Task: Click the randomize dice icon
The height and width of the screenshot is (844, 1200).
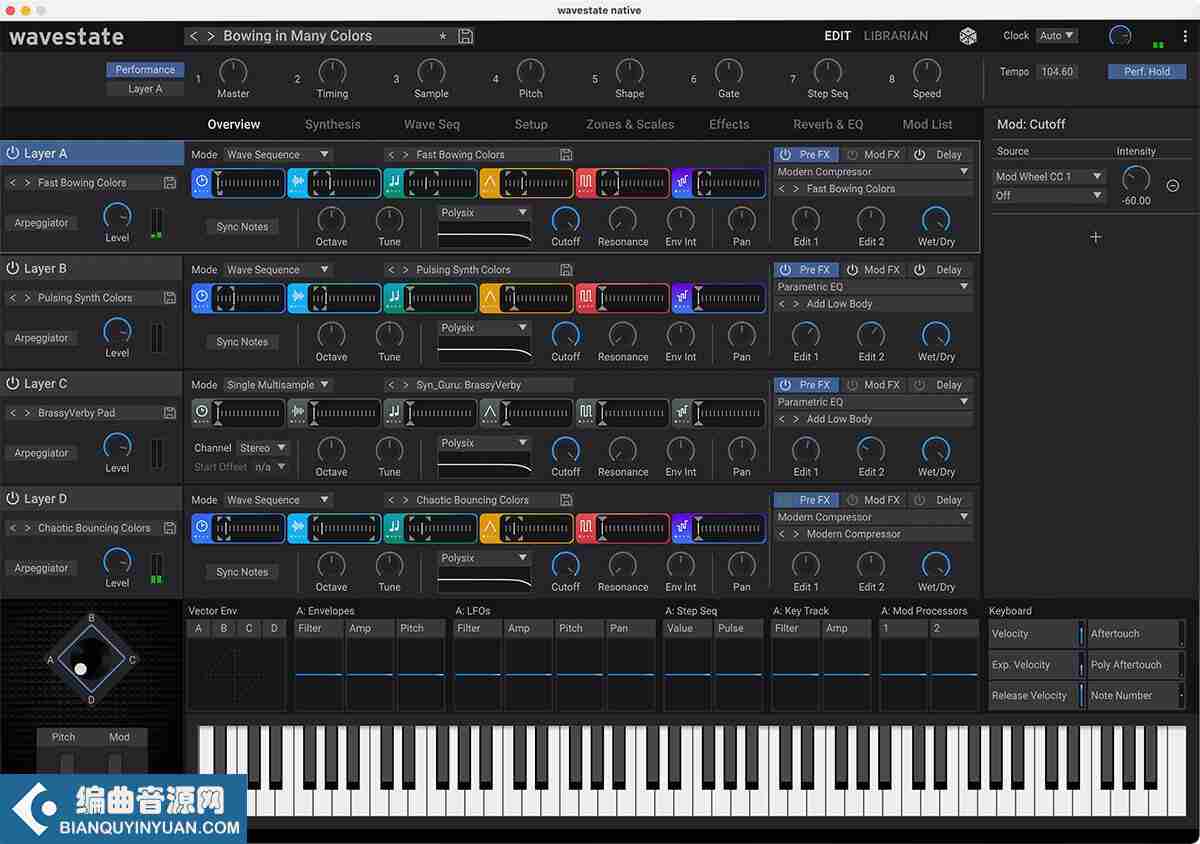Action: (x=968, y=36)
